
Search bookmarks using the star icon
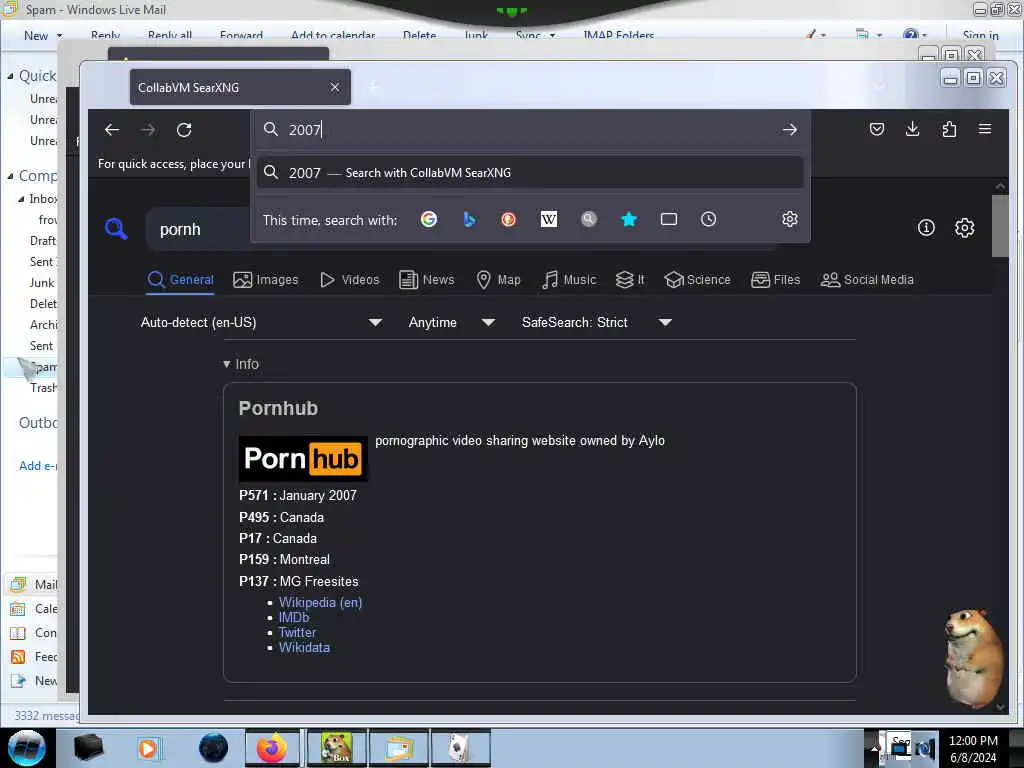pos(629,219)
